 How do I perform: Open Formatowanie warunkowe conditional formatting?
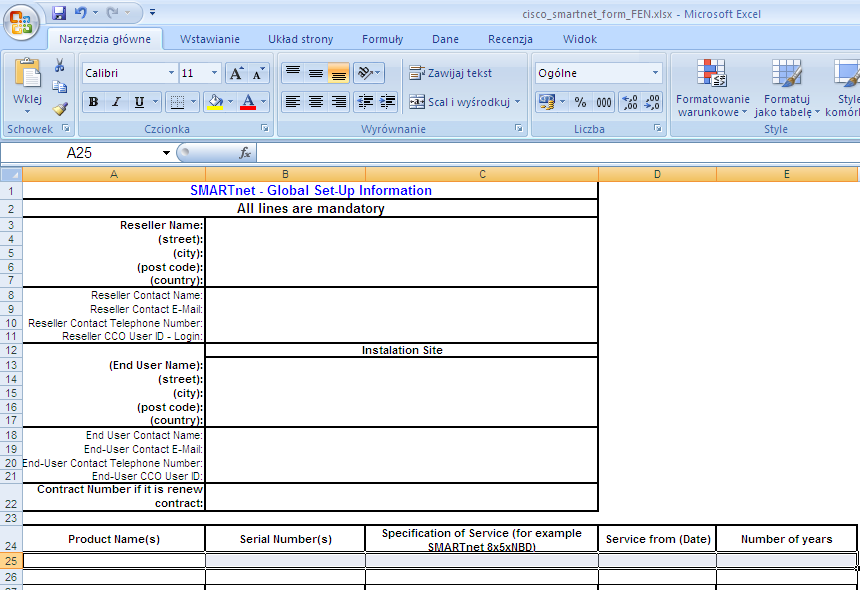712,88
